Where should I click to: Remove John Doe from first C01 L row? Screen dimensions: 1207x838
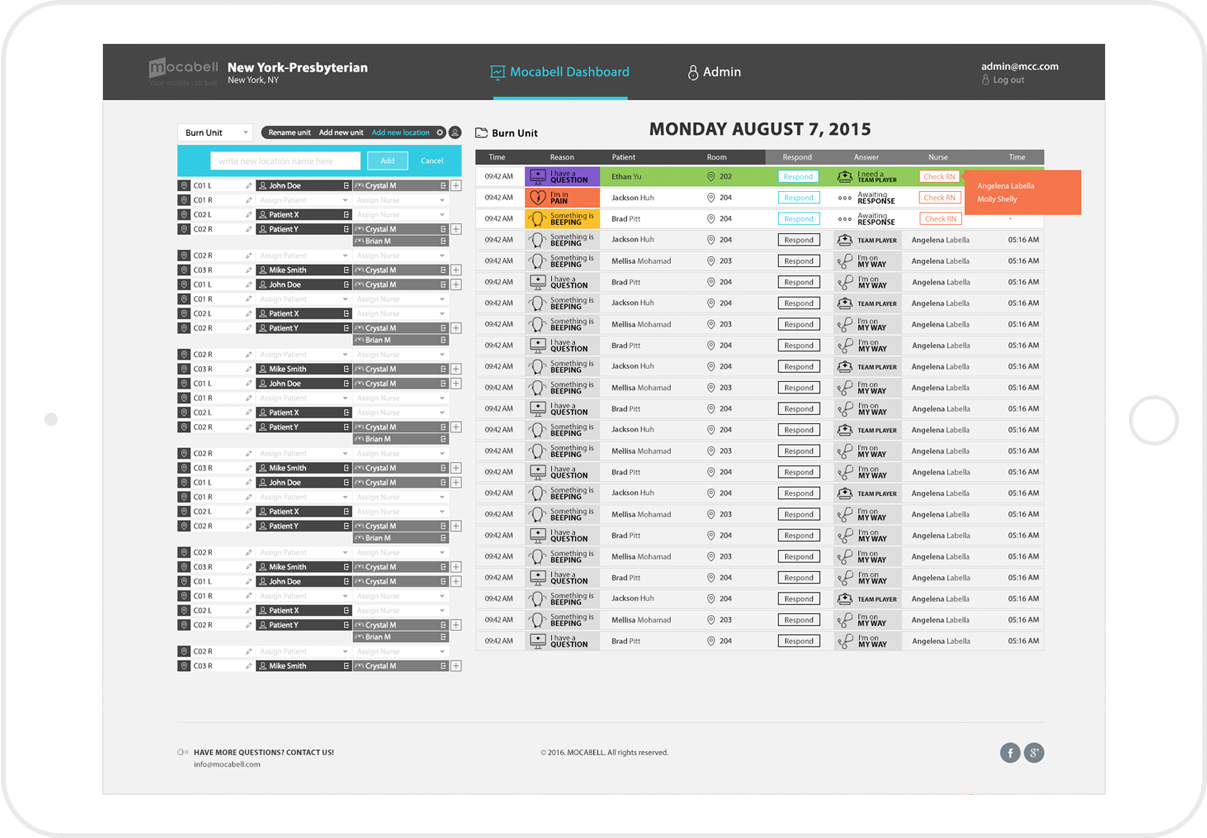[x=346, y=186]
